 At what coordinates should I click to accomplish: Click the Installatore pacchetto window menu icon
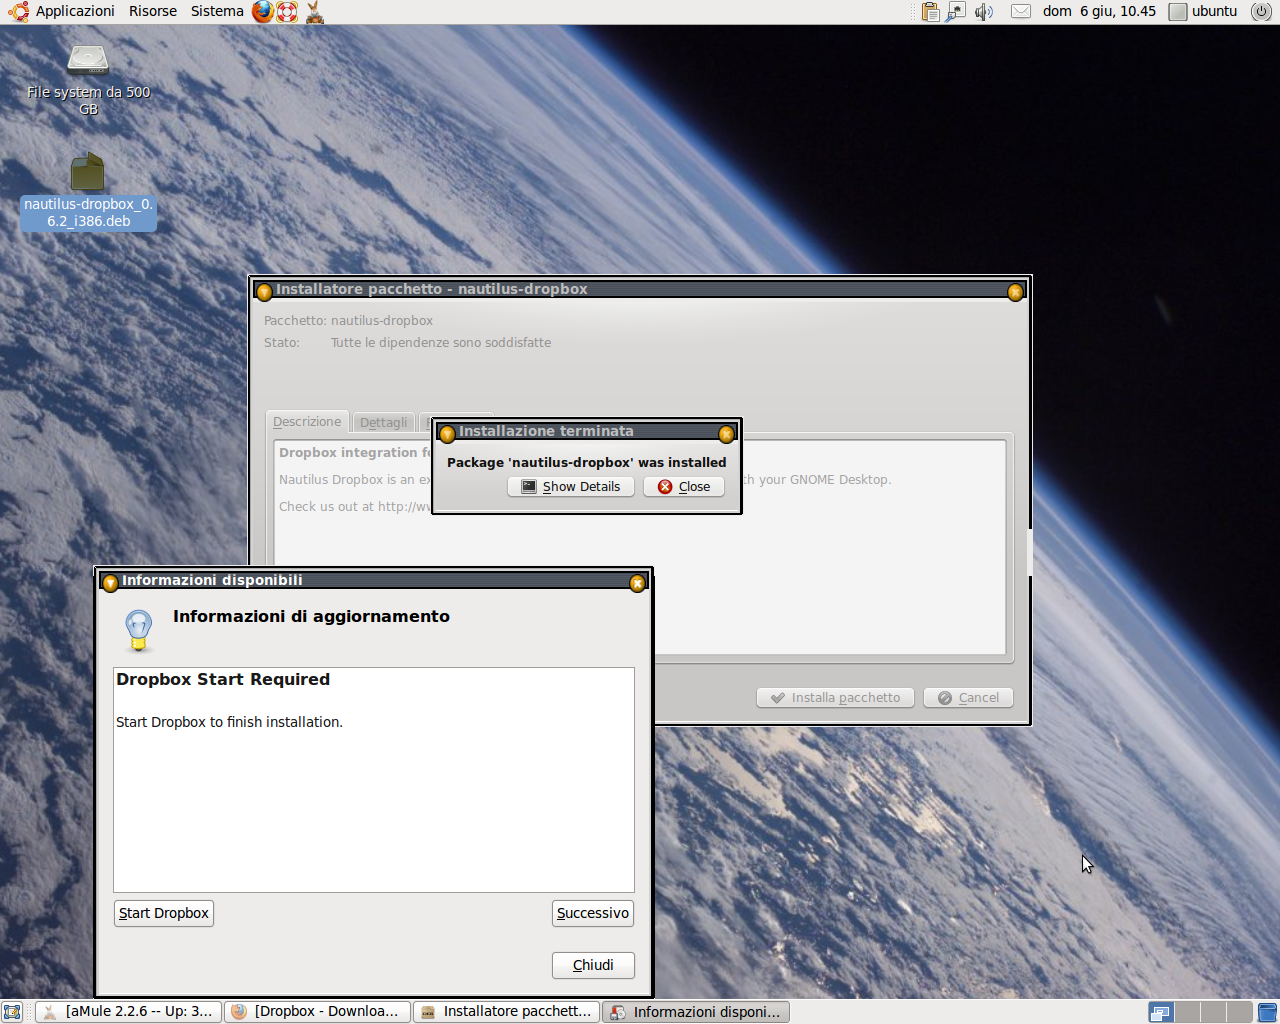point(264,292)
